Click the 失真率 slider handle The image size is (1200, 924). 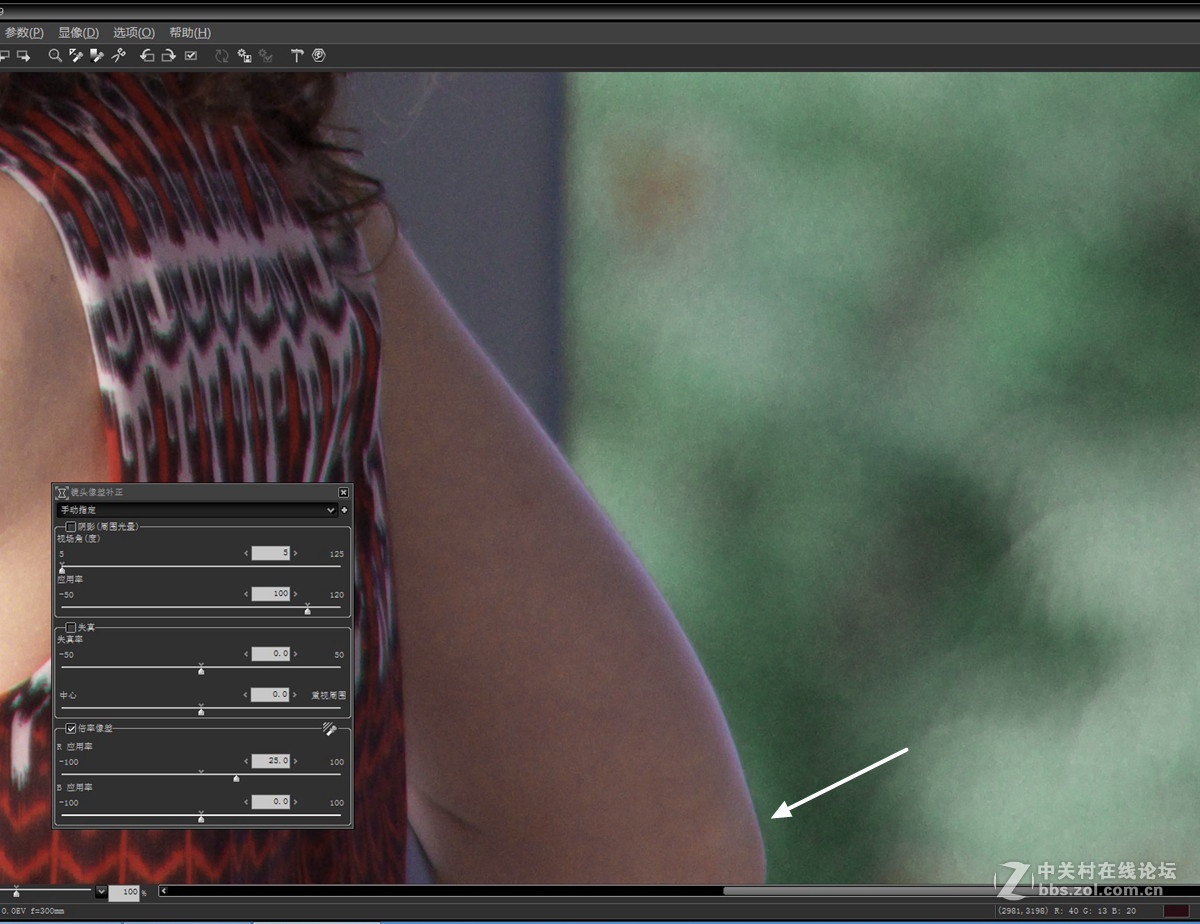click(201, 670)
